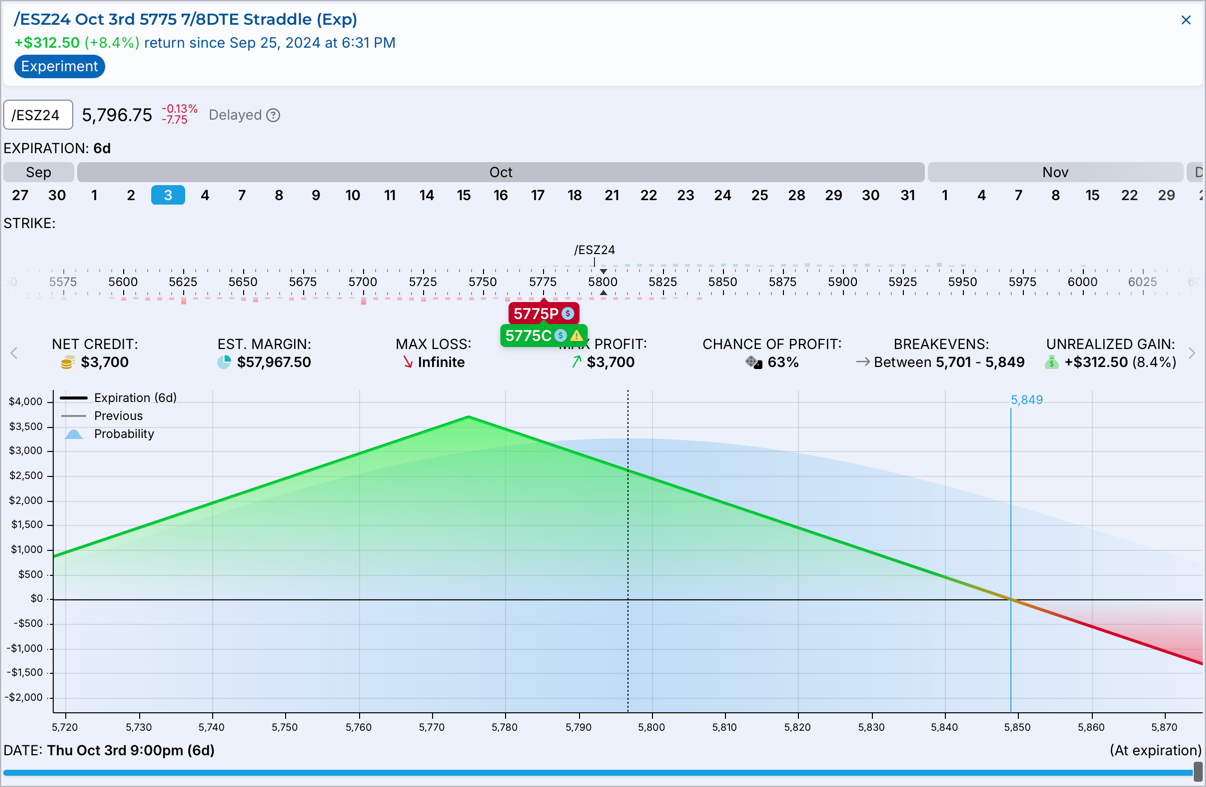Viewport: 1206px width, 787px height.
Task: Click the warning icon on 5775C tag
Action: [x=577, y=336]
